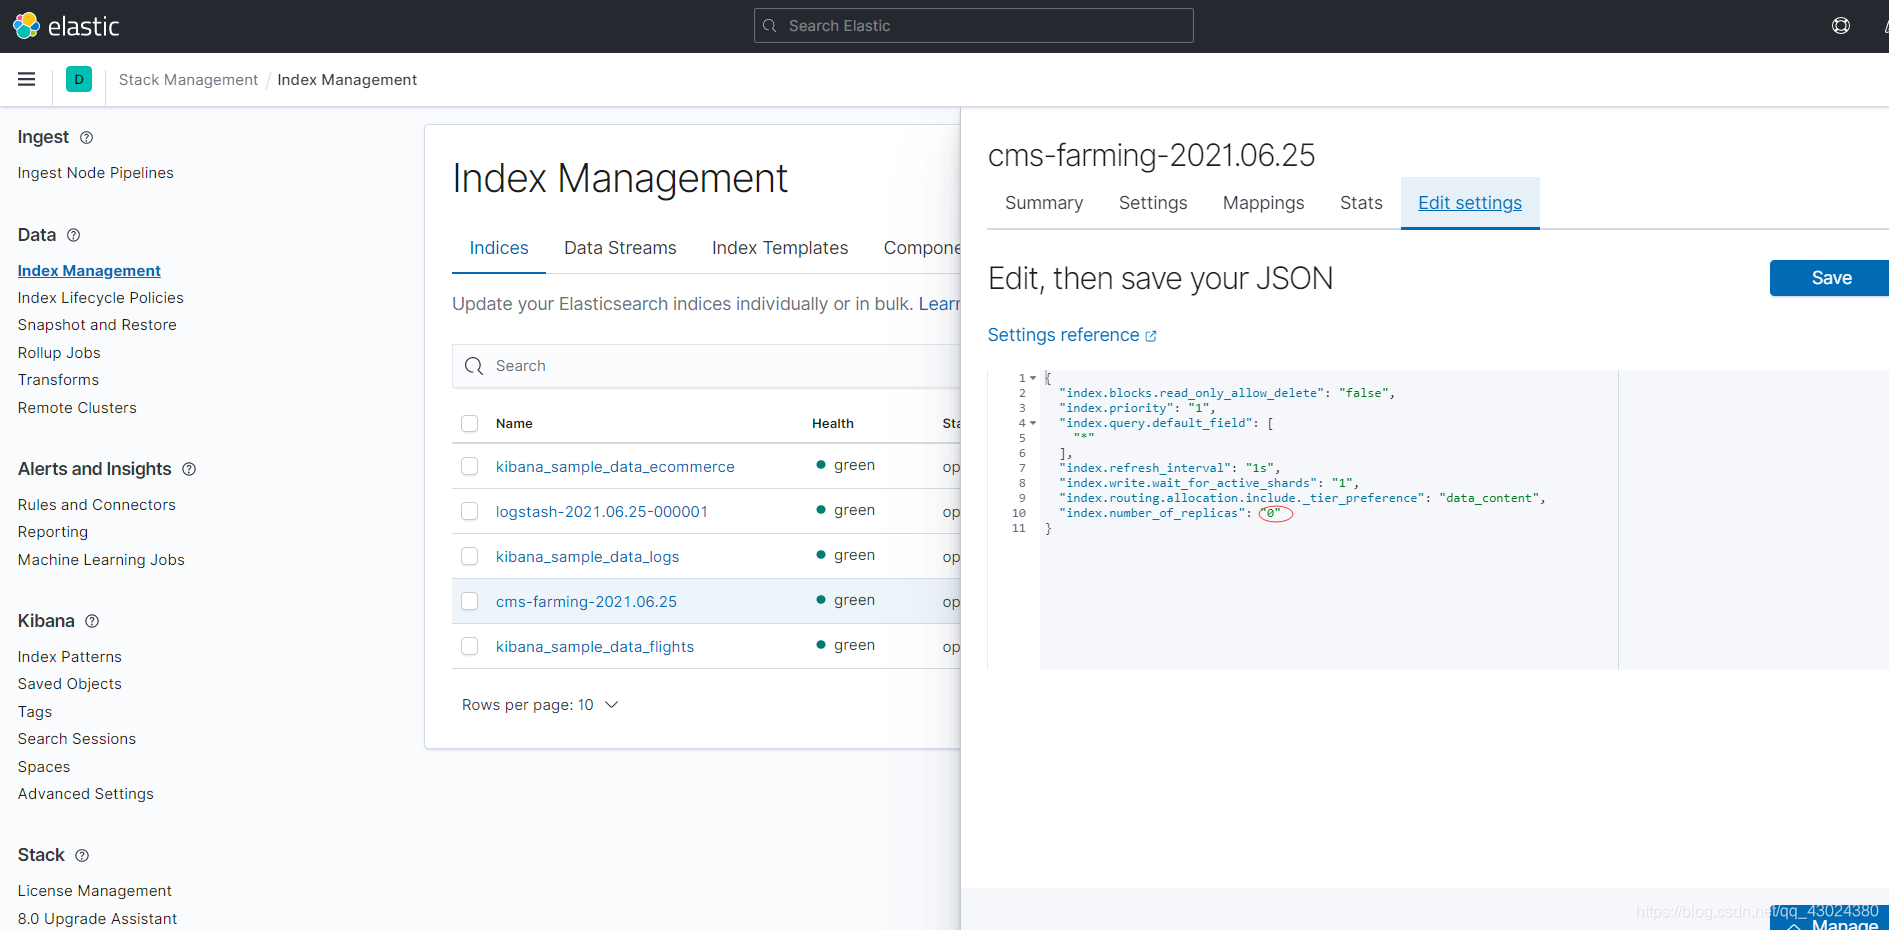Click help icon beside Alerts and Insights
The height and width of the screenshot is (930, 1889).
tap(189, 469)
